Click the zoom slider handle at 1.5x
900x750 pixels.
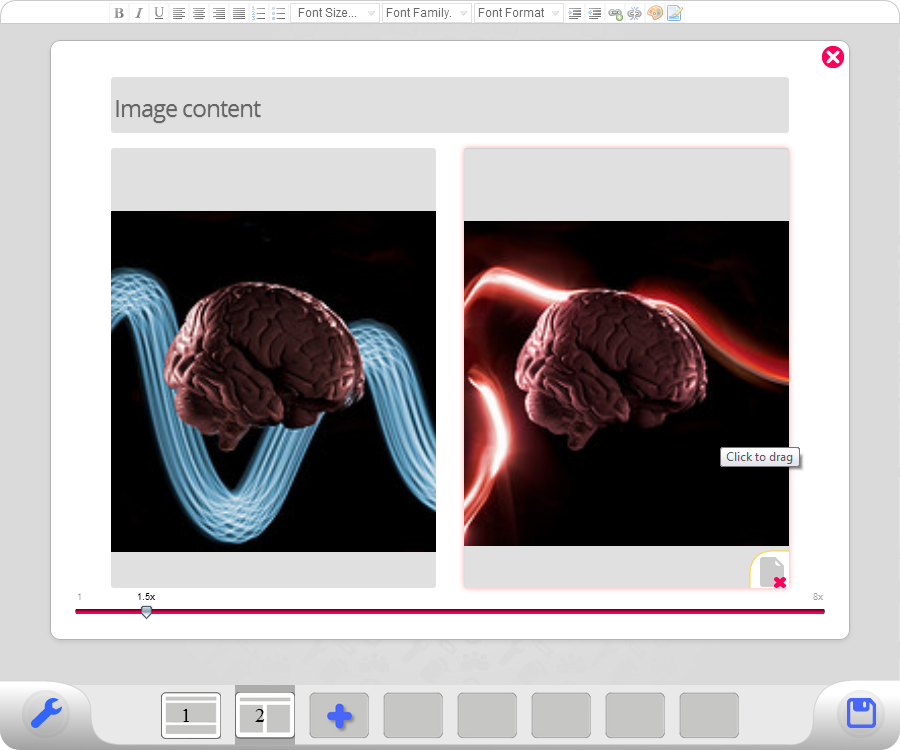coord(147,611)
